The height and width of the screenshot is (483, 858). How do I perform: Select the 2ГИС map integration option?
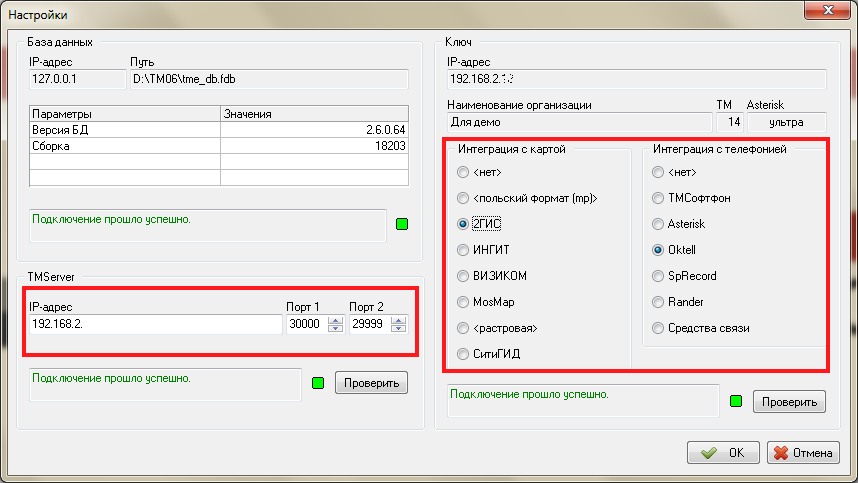[x=463, y=224]
